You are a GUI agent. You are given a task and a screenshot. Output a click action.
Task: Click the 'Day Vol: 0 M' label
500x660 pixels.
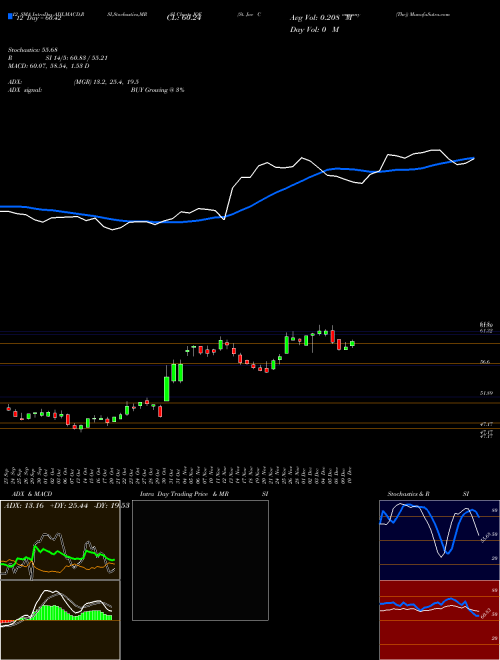click(314, 30)
